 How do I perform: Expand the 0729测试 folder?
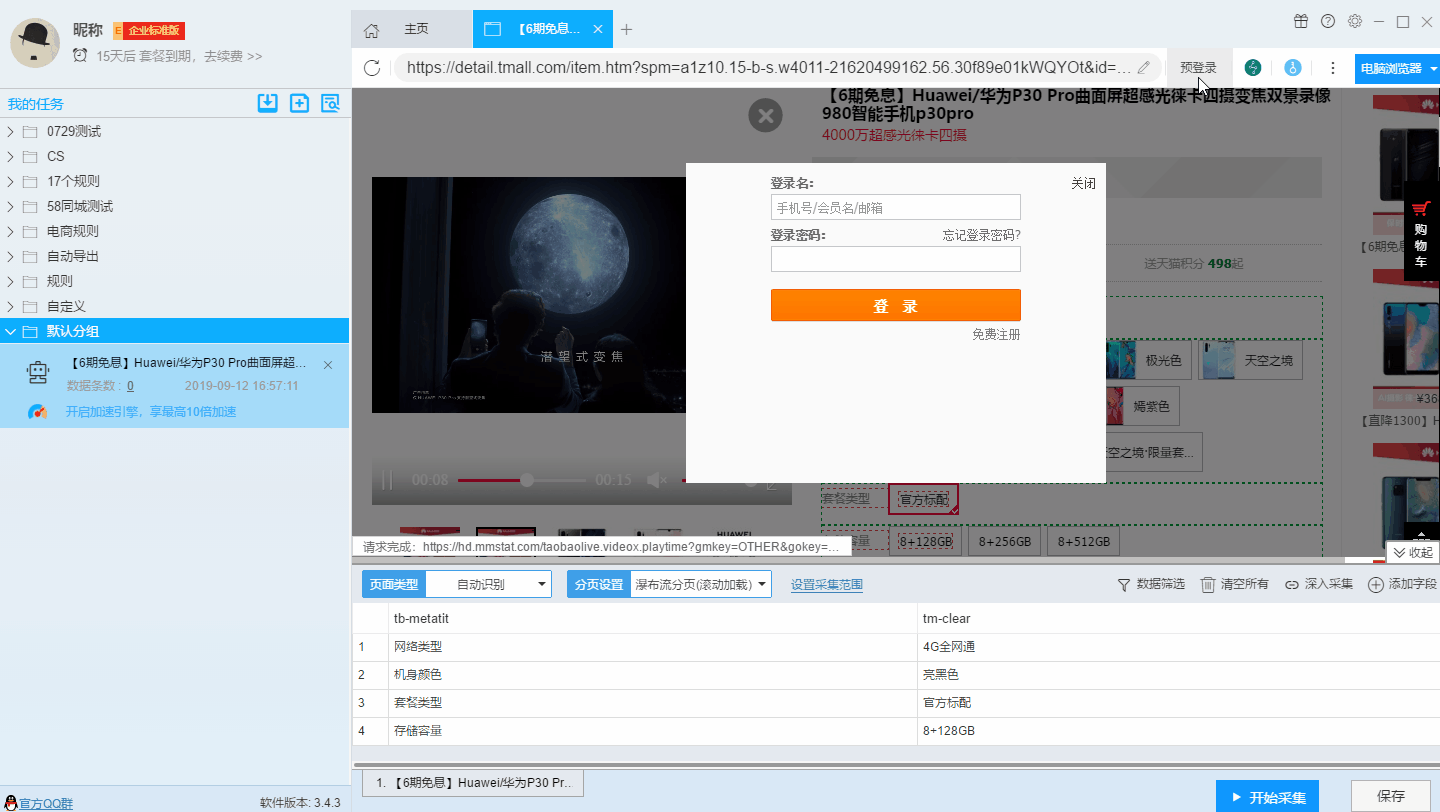pos(11,131)
